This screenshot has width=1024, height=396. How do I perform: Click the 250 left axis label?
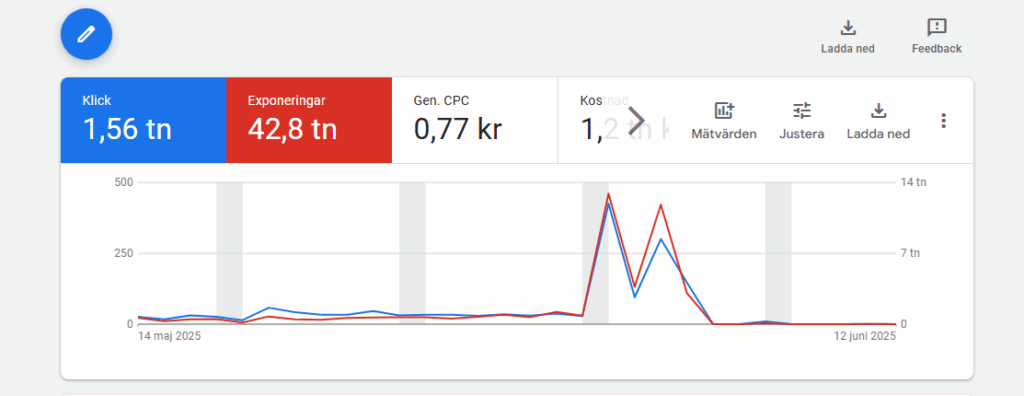point(124,253)
